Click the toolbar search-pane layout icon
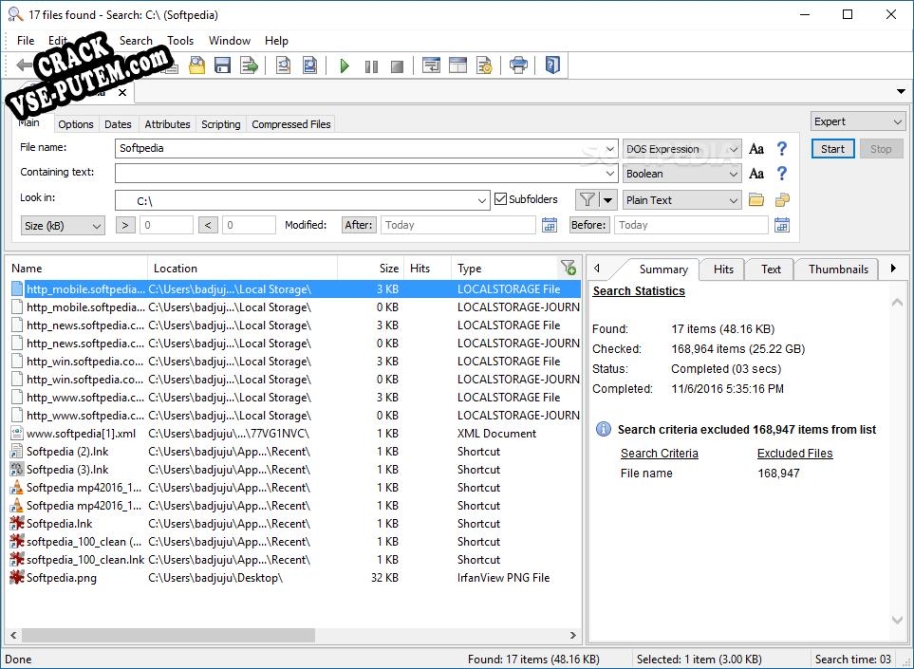The image size is (914, 669). (x=431, y=65)
